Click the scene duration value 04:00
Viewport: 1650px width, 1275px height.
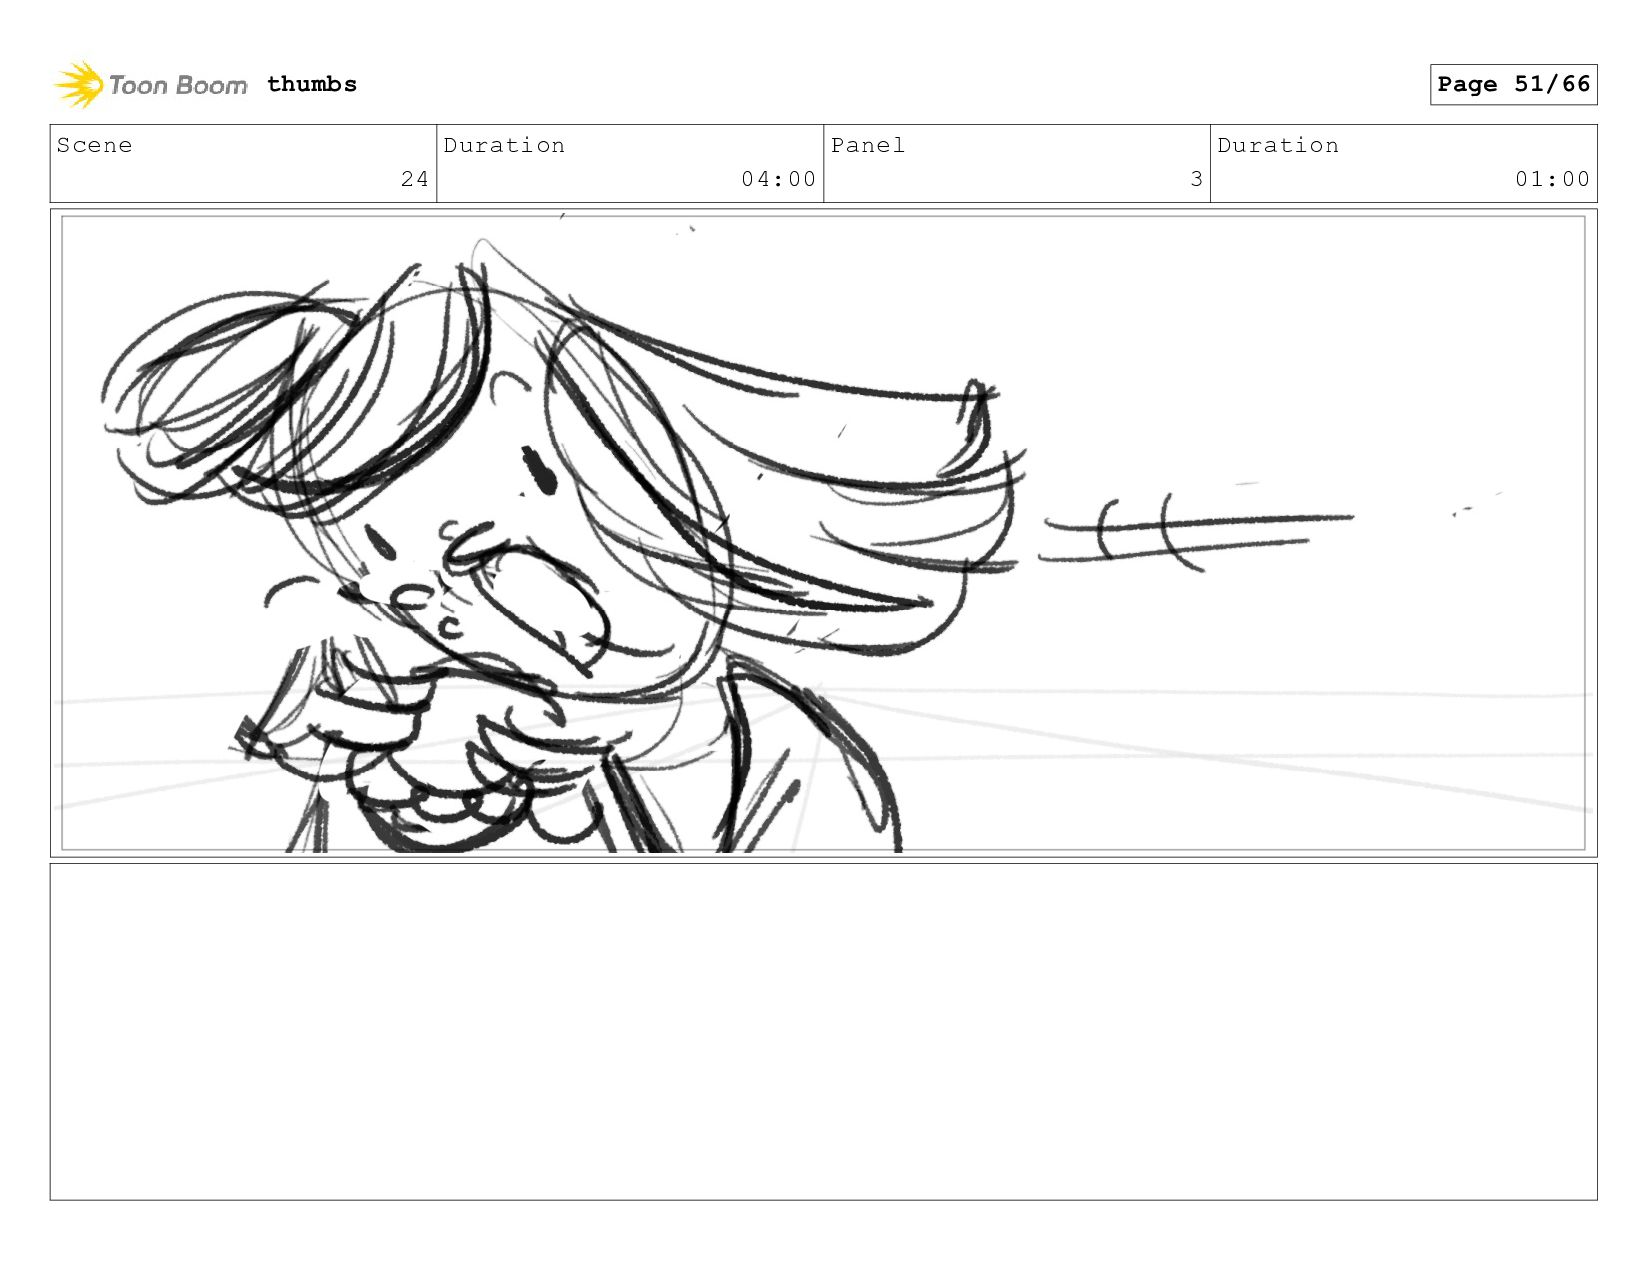point(779,179)
